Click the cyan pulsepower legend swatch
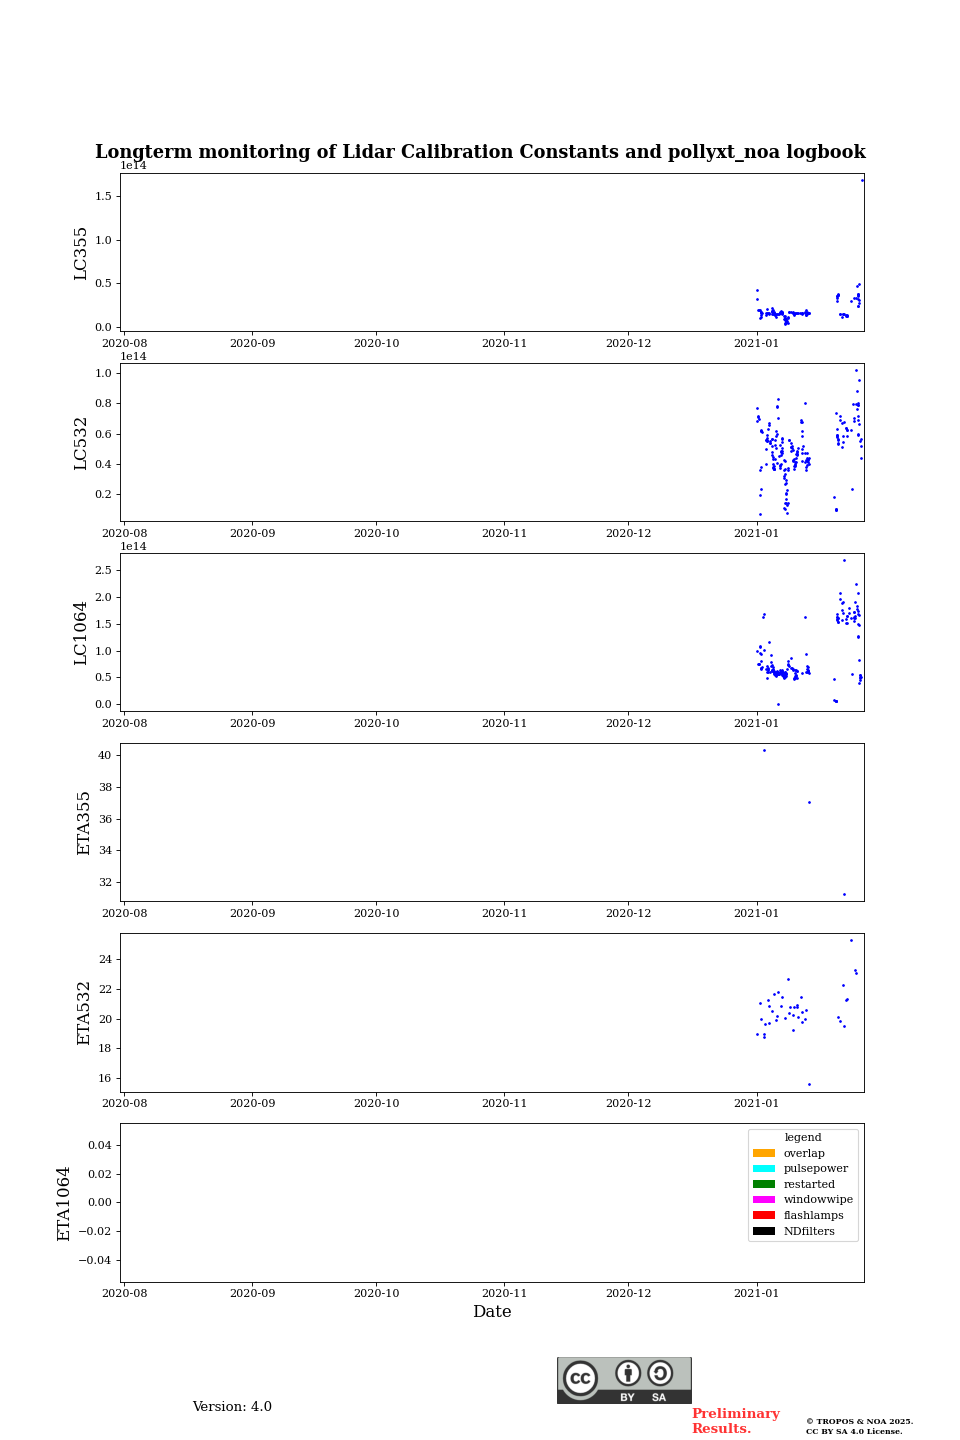 tap(764, 1169)
